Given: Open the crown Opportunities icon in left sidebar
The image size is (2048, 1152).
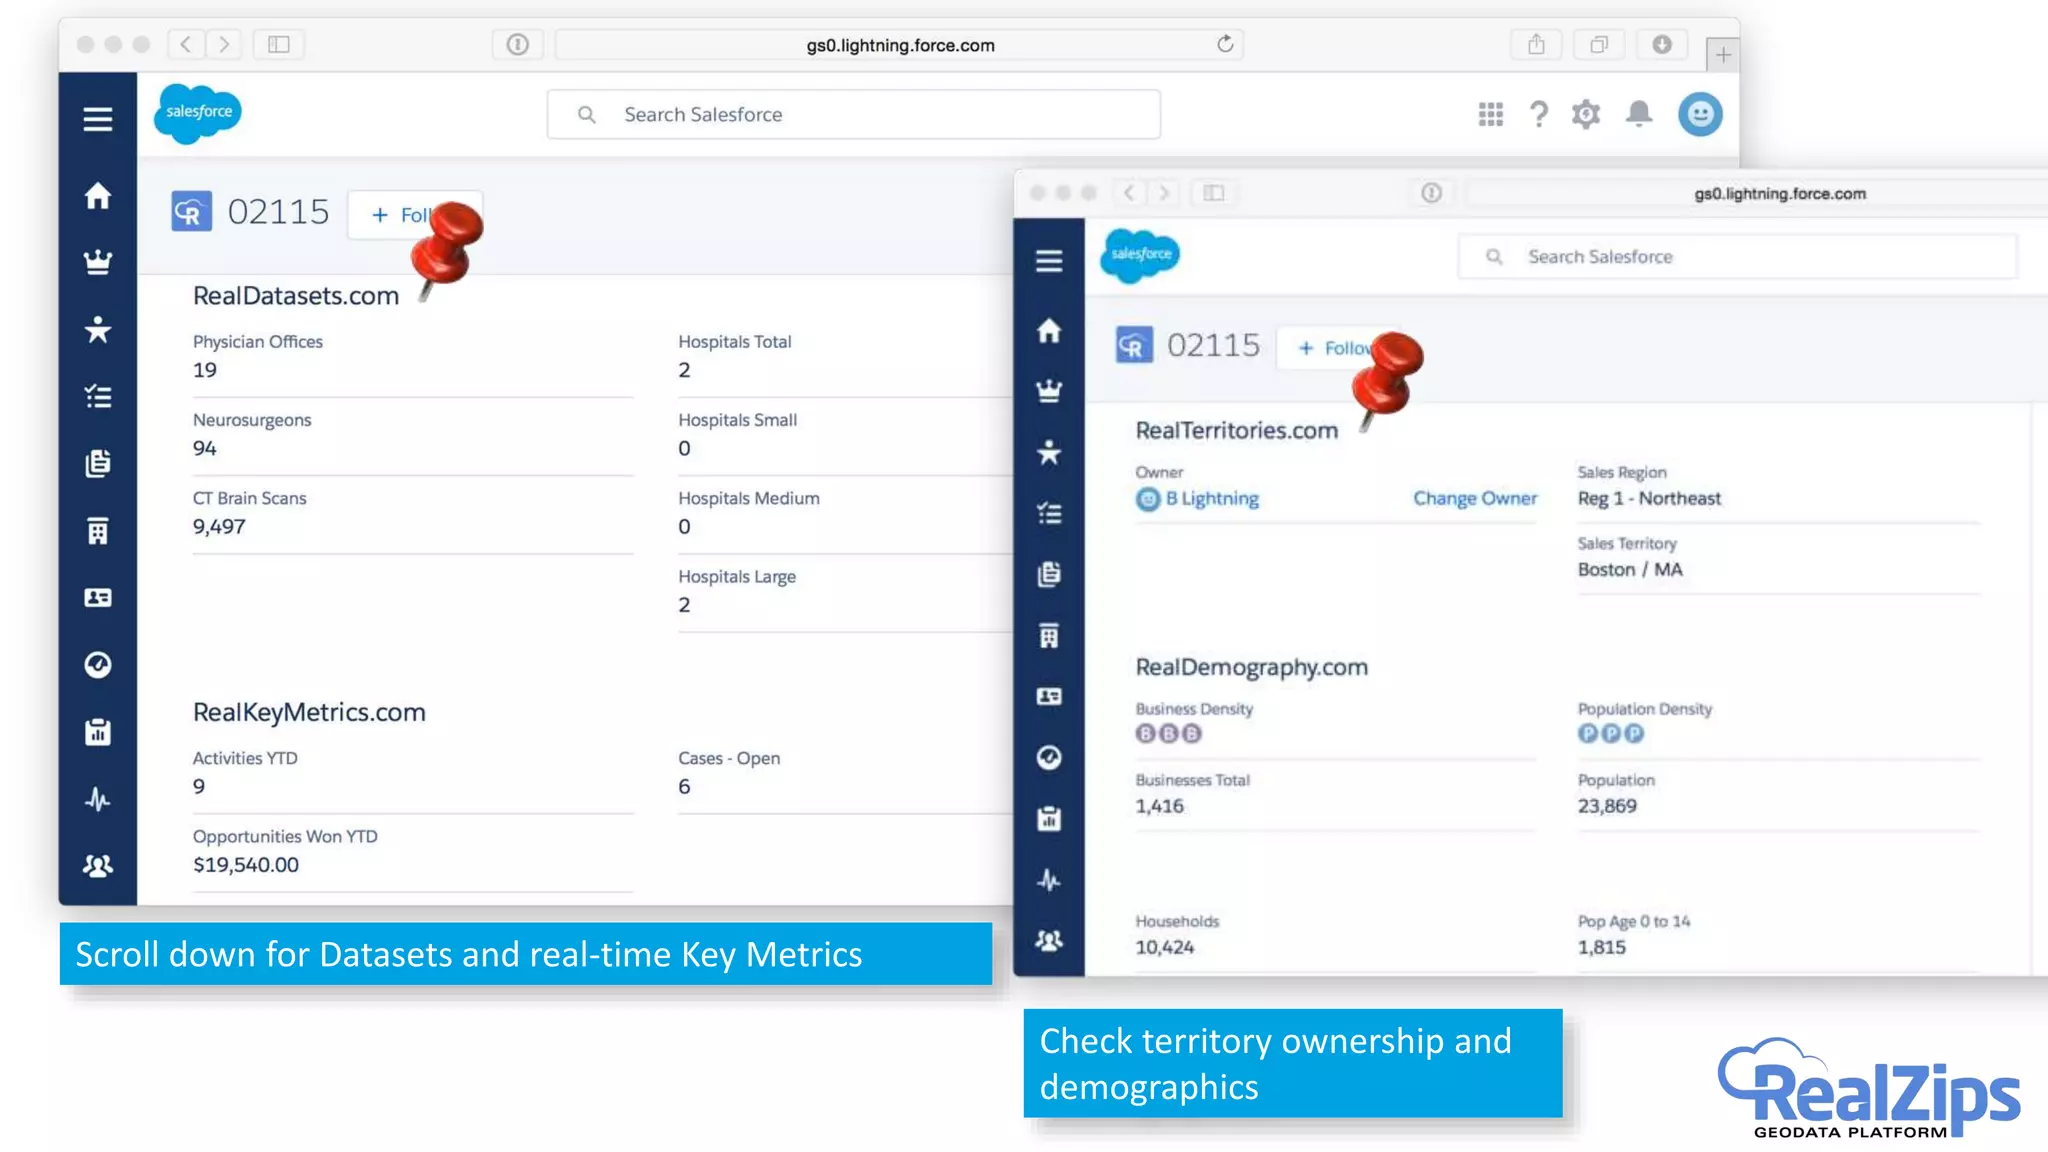Looking at the screenshot, I should pyautogui.click(x=97, y=262).
